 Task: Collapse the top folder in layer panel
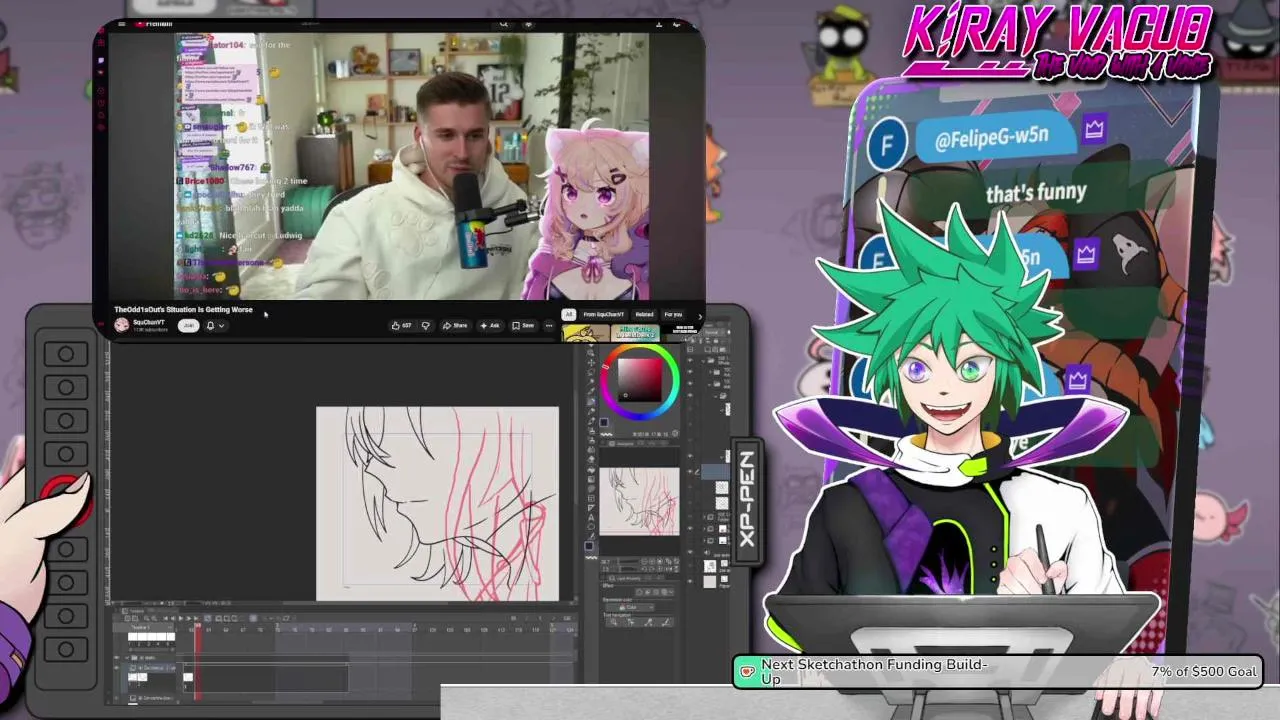point(704,360)
